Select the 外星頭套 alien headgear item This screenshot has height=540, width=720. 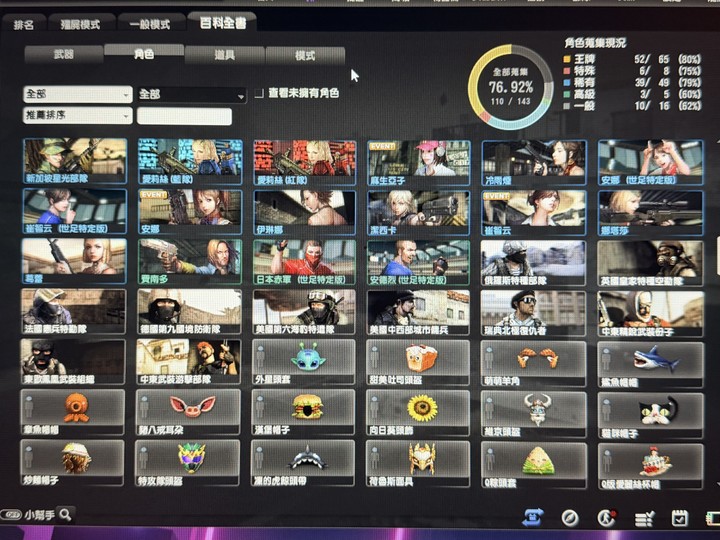point(307,359)
